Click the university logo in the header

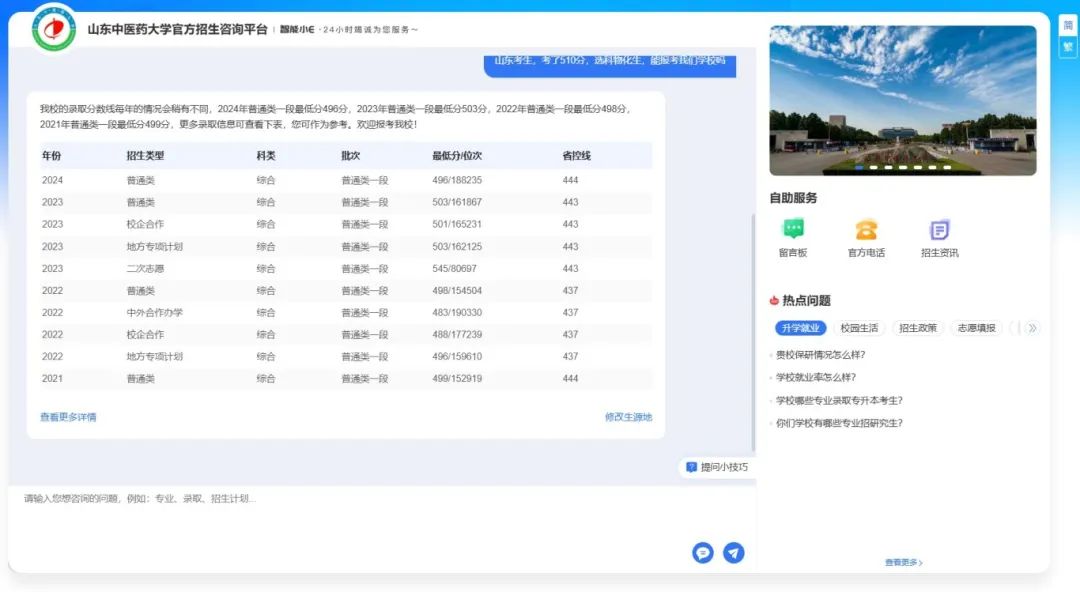54,28
